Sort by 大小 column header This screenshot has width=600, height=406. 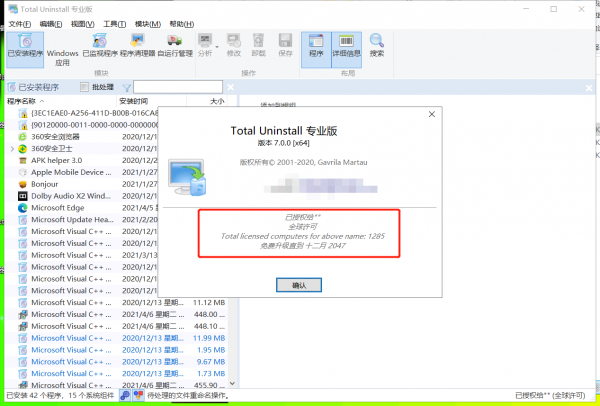[x=207, y=101]
